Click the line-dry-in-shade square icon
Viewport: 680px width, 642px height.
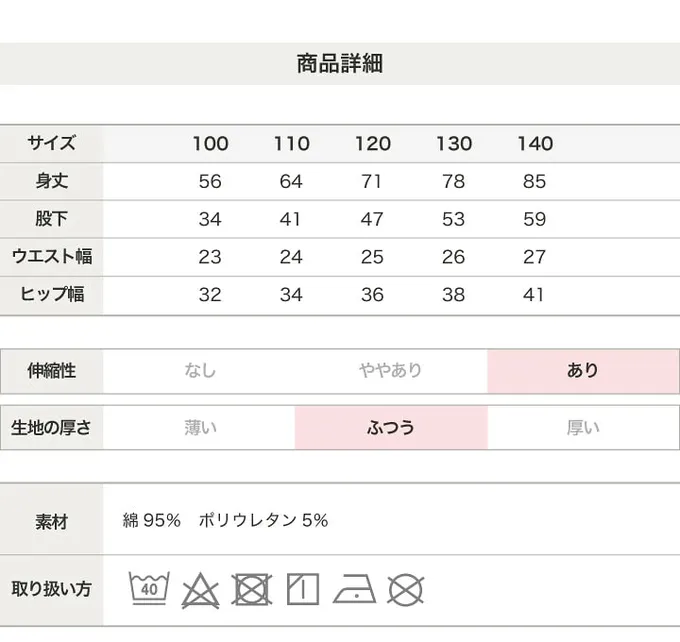pos(303,590)
